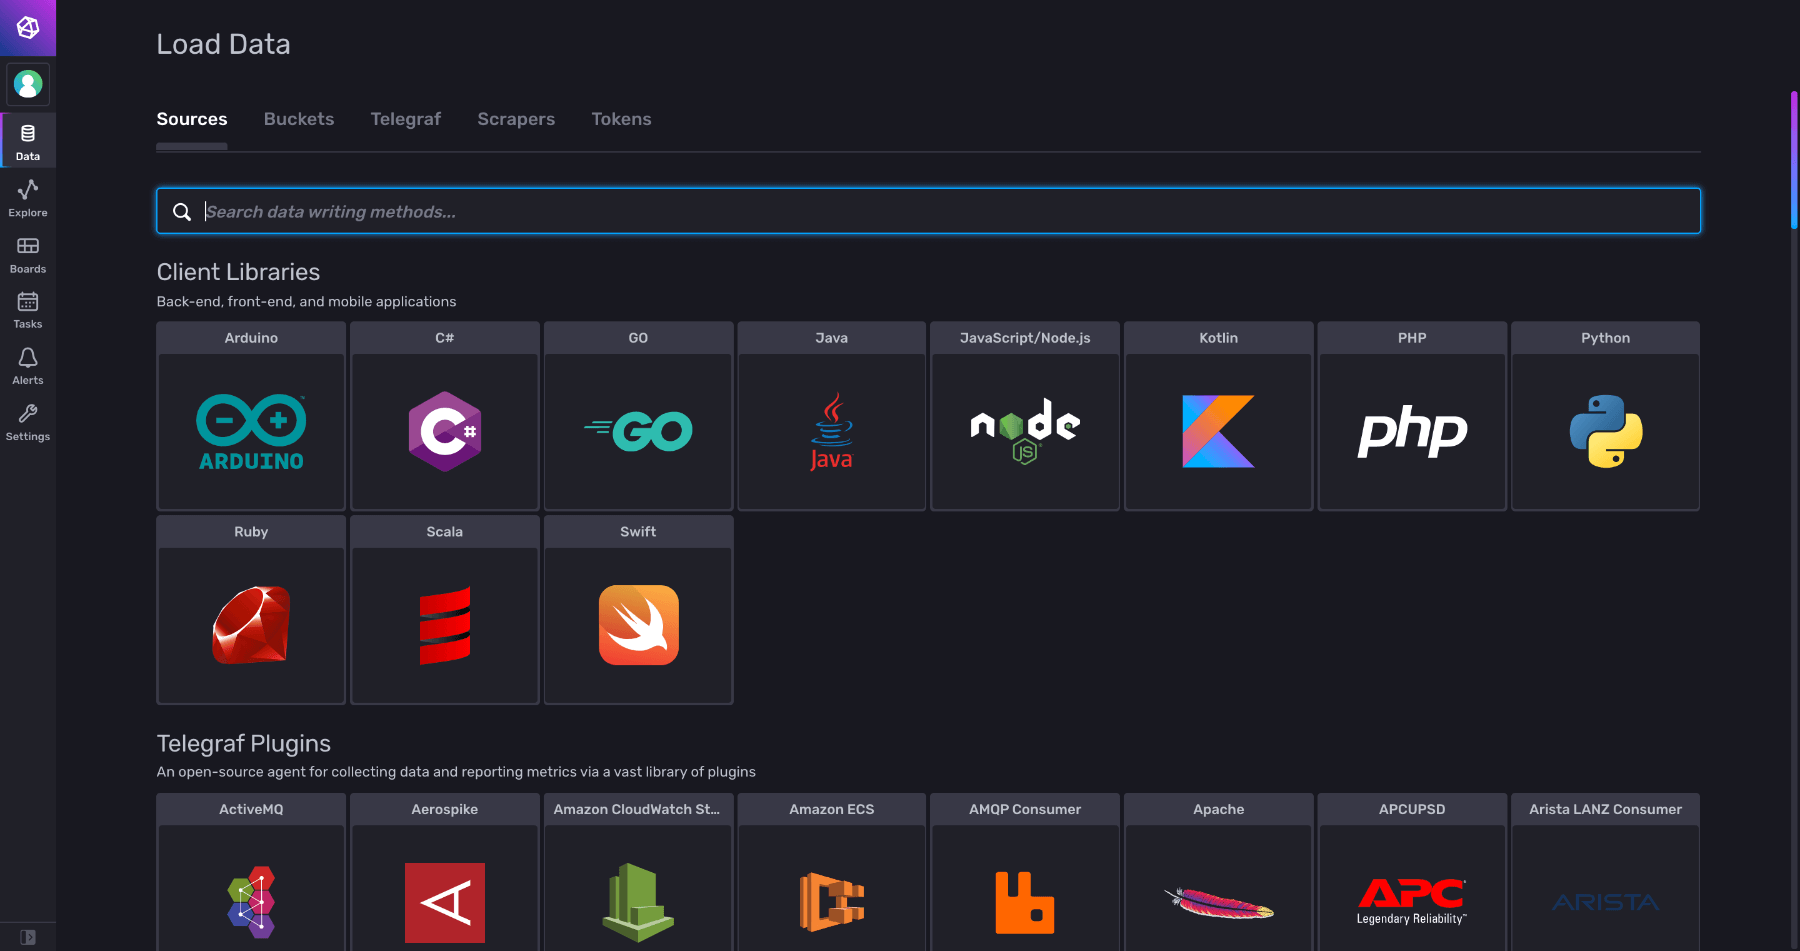Switch to the Buckets tab

point(298,119)
